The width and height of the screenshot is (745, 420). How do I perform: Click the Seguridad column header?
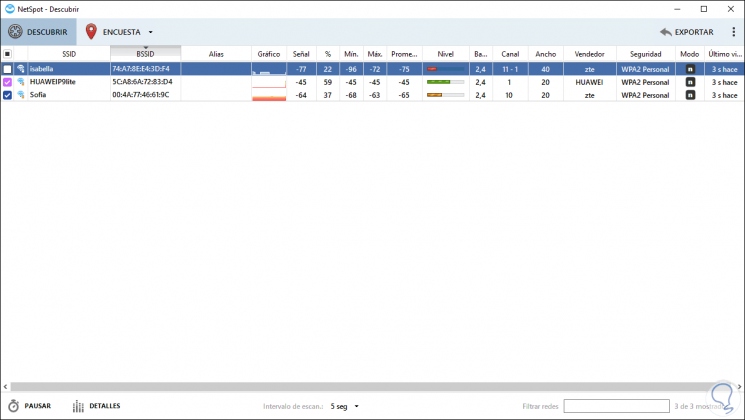click(x=646, y=54)
